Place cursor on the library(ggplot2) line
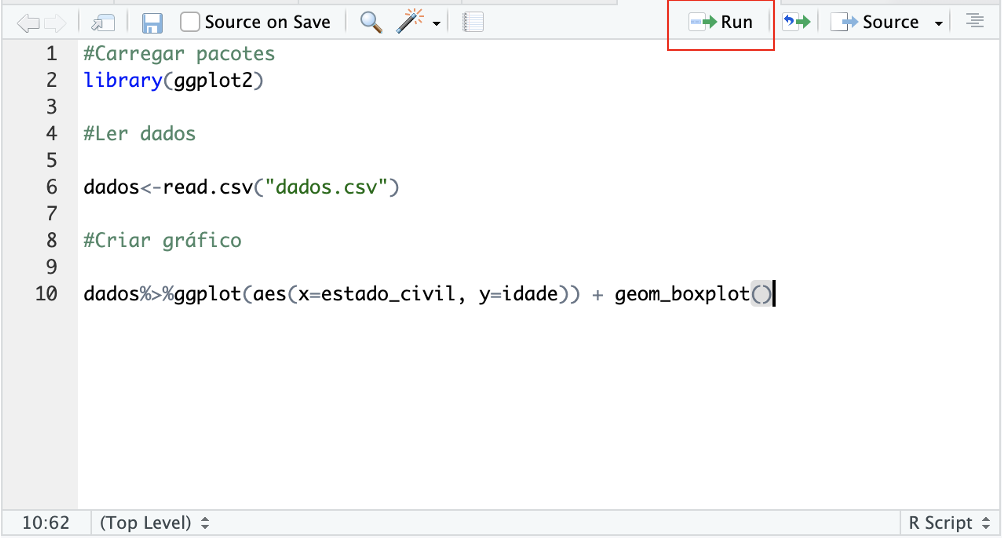The width and height of the screenshot is (1002, 538). [174, 80]
